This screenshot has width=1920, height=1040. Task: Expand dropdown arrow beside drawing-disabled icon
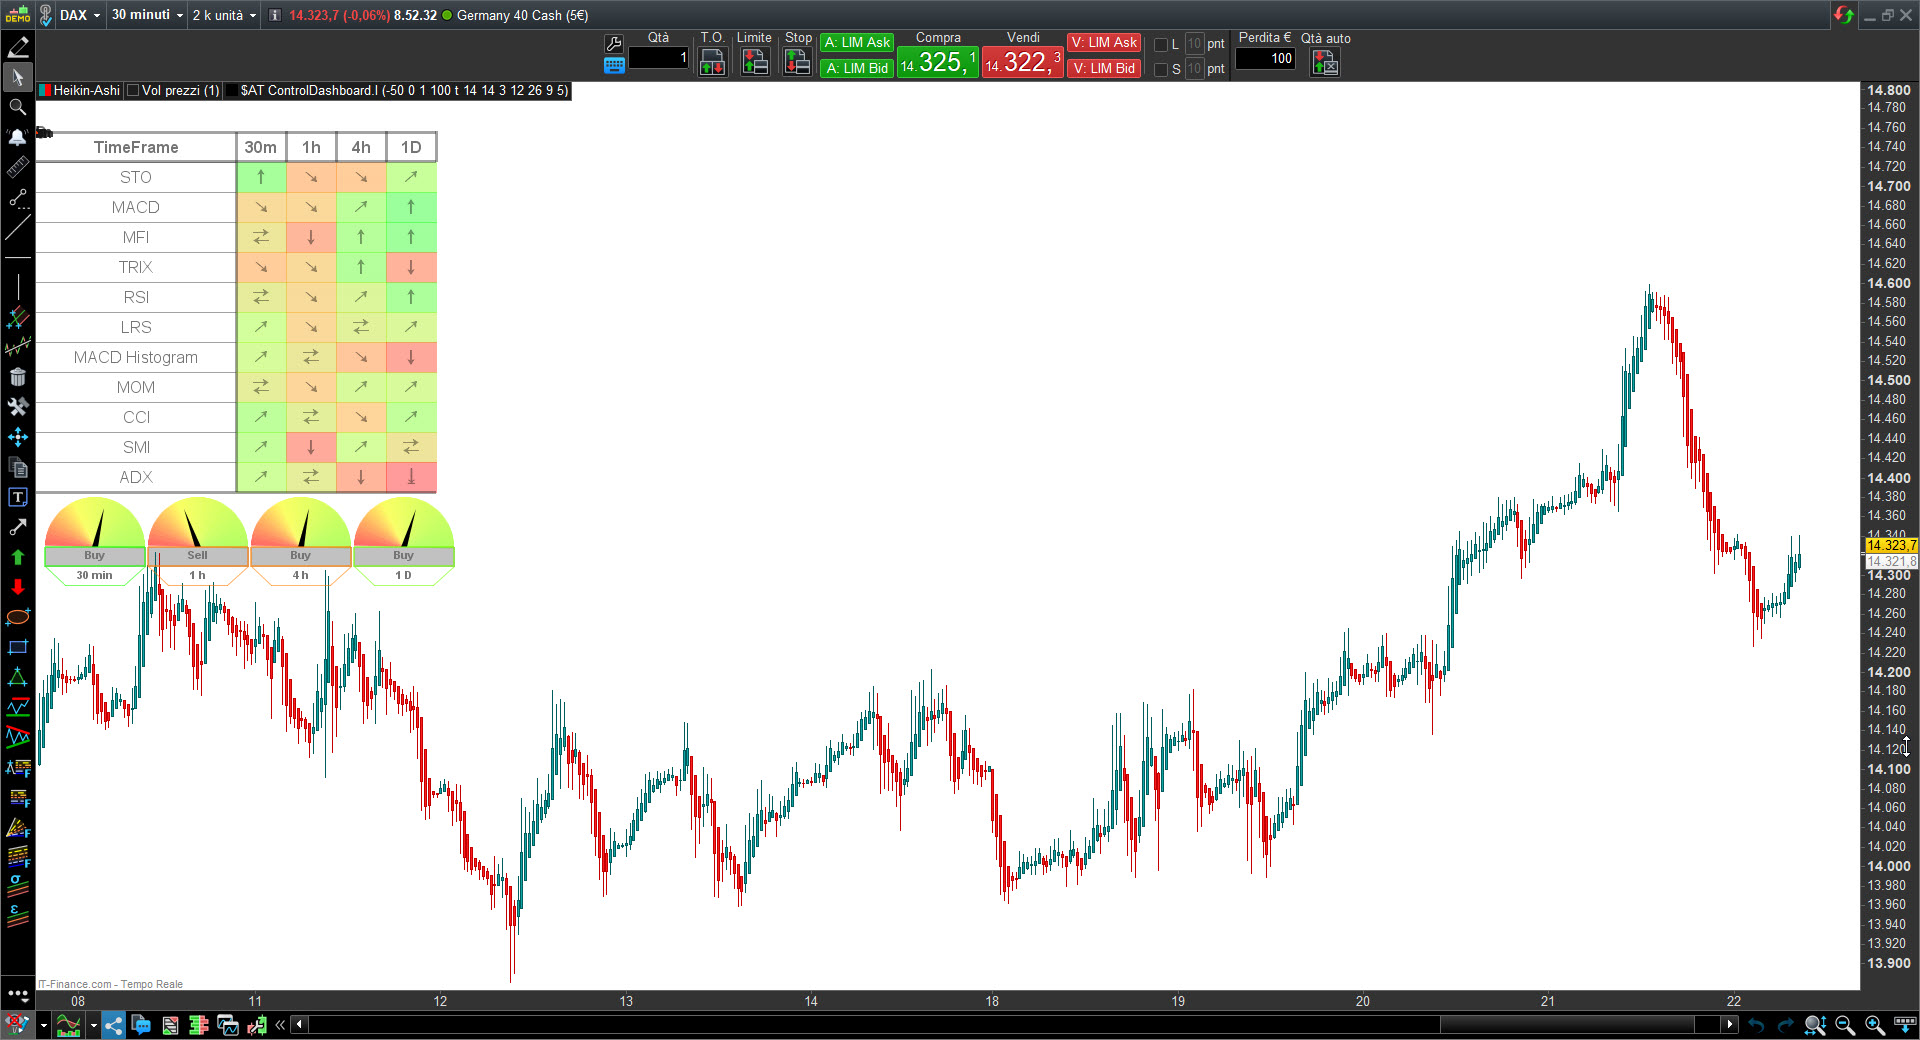[43, 1025]
